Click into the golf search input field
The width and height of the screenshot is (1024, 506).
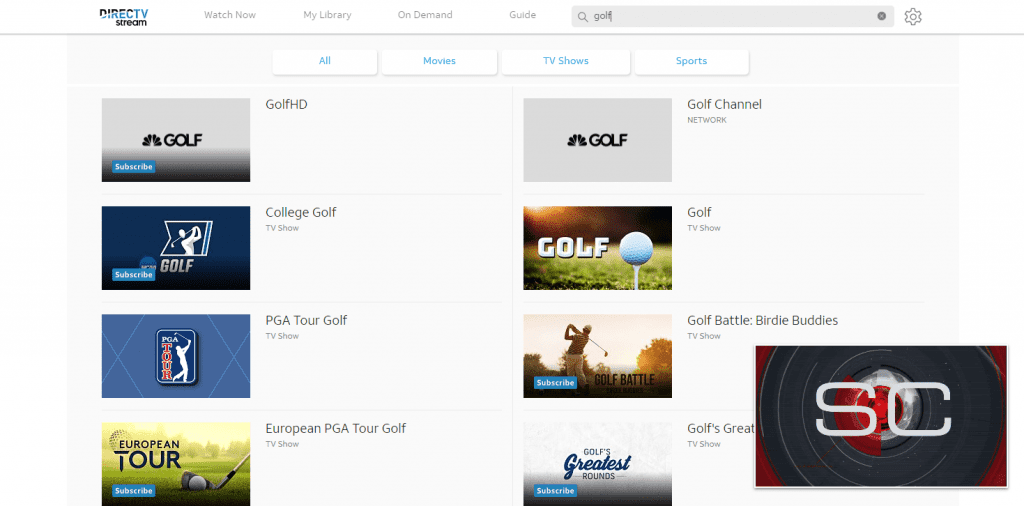click(732, 16)
